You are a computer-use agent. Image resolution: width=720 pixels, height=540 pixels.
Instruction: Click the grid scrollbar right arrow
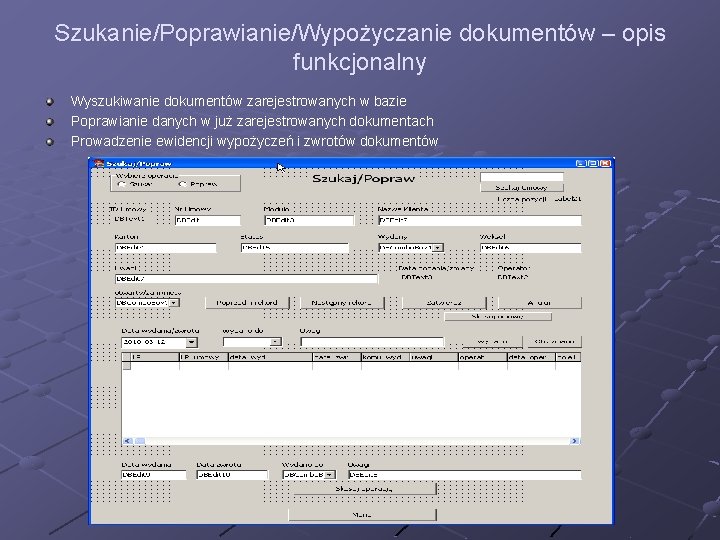click(x=575, y=441)
